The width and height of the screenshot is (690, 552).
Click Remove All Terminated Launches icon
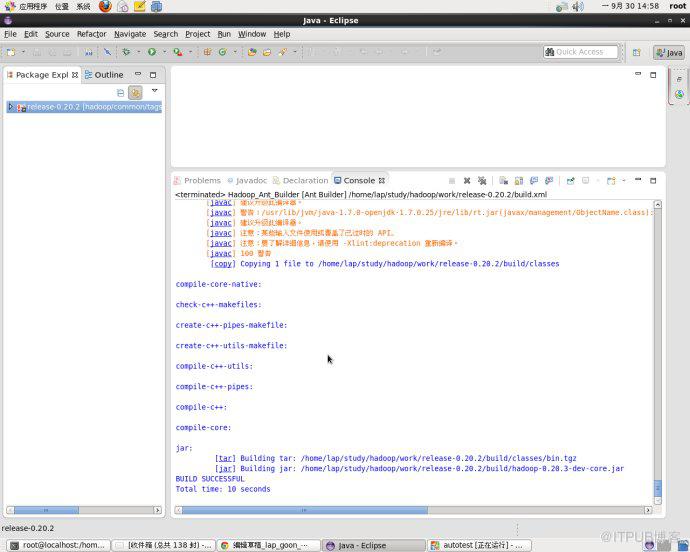click(x=482, y=180)
